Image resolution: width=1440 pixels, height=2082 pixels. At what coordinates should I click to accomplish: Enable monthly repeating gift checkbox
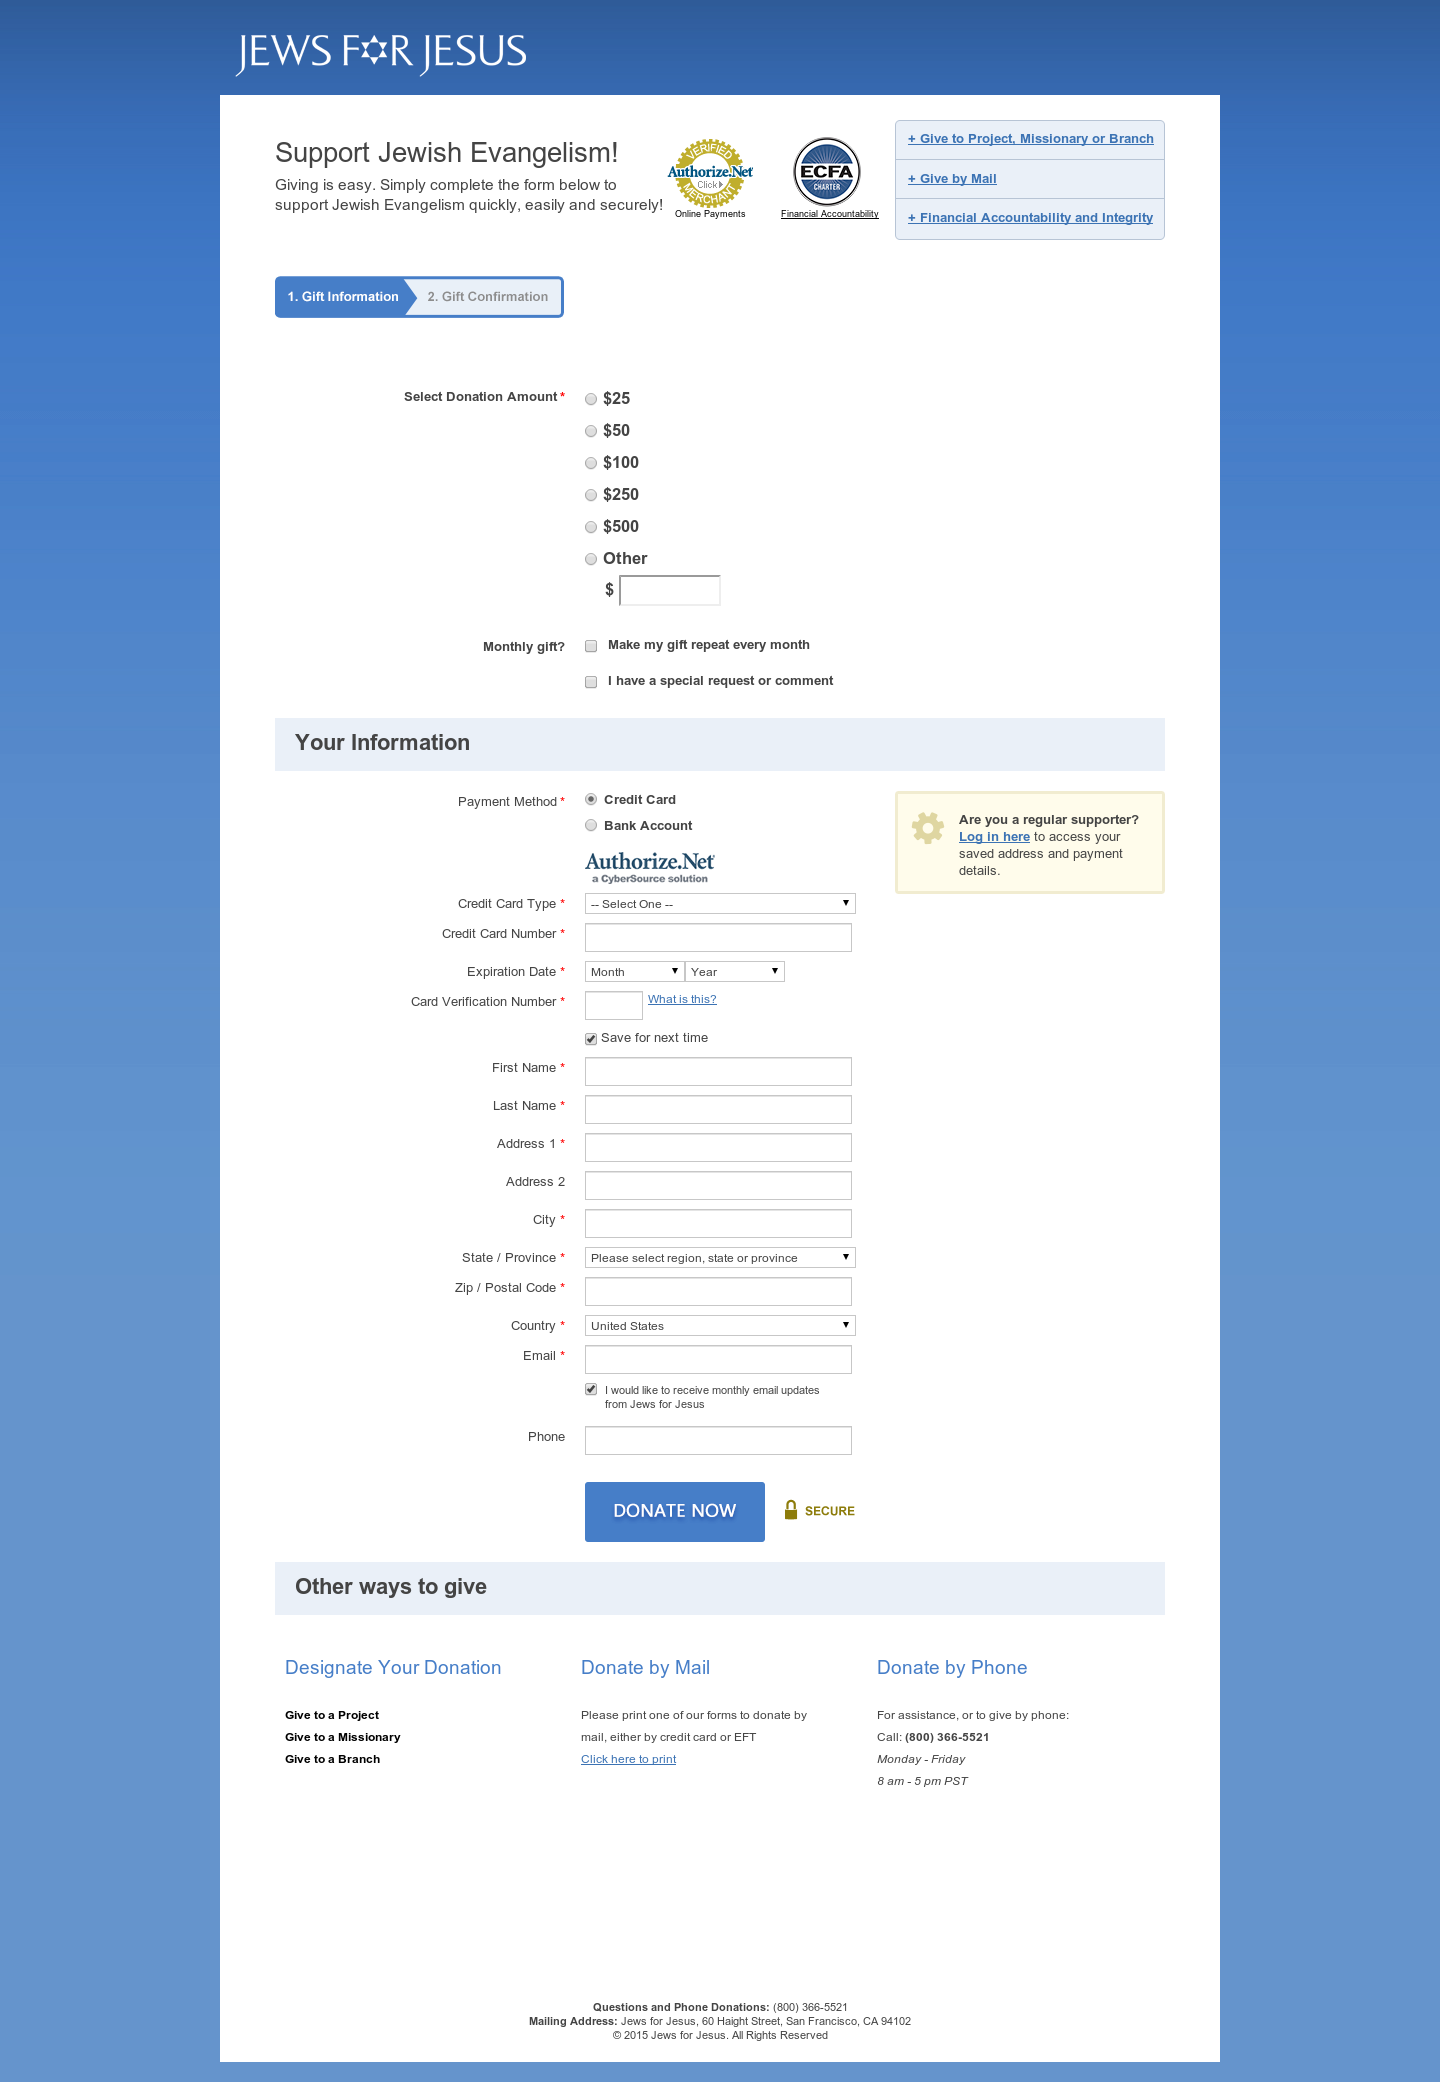(x=591, y=646)
